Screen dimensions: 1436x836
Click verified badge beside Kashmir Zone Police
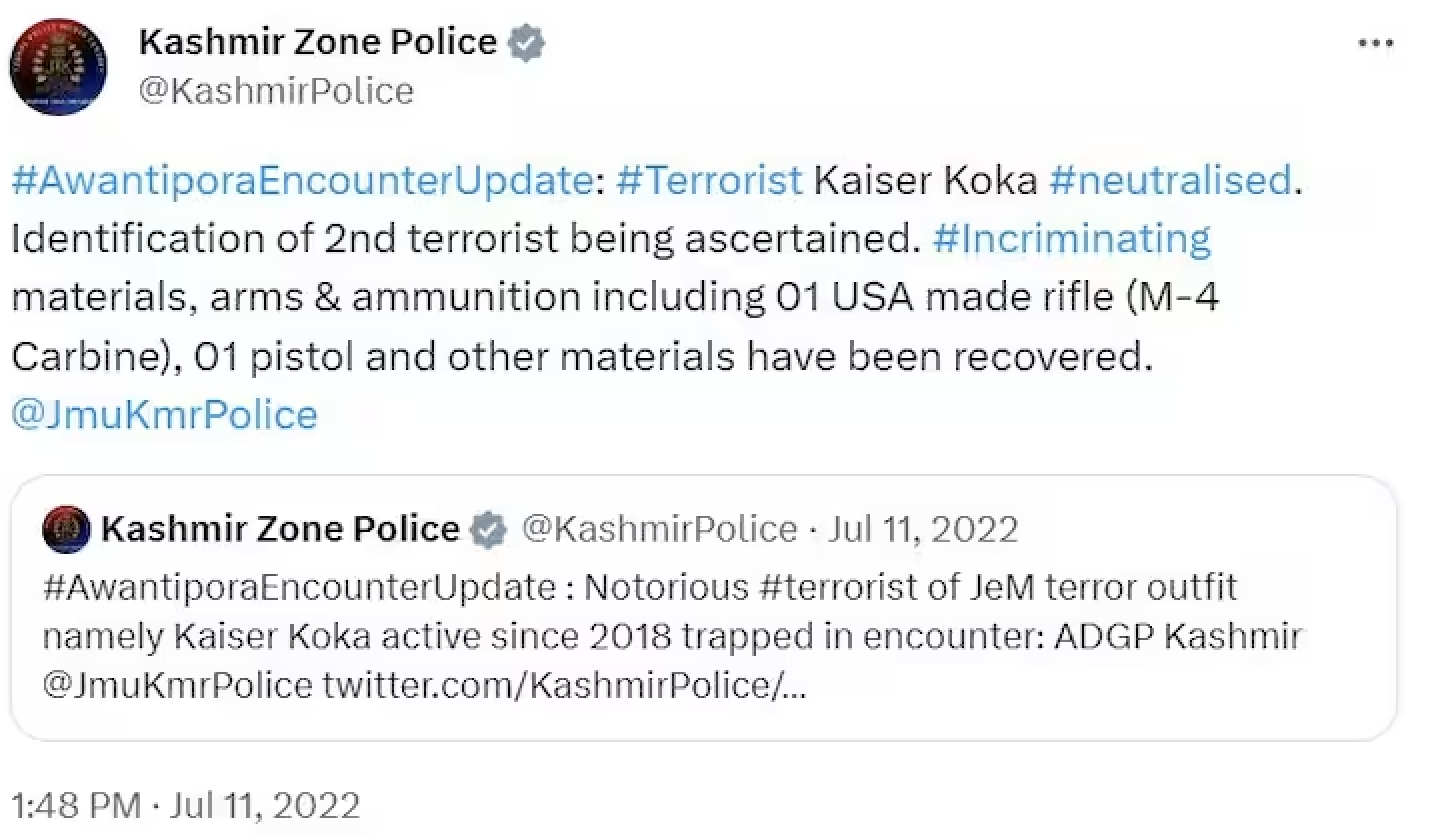pyautogui.click(x=527, y=43)
